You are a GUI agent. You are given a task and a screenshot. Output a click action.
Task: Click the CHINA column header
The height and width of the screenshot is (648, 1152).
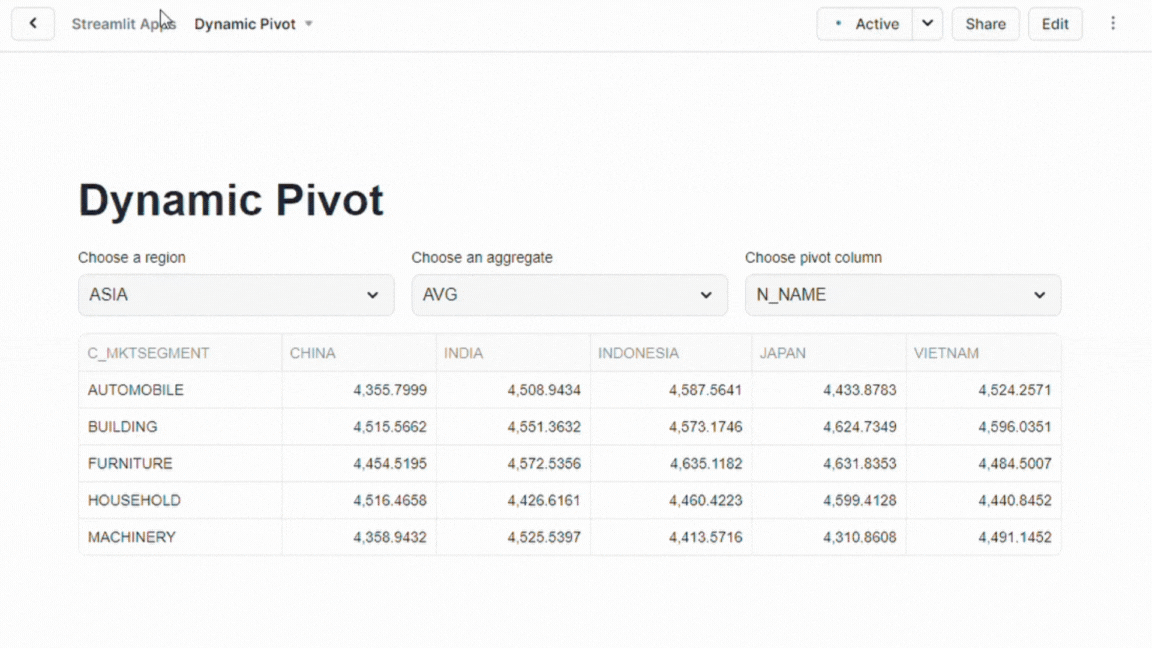coord(313,353)
